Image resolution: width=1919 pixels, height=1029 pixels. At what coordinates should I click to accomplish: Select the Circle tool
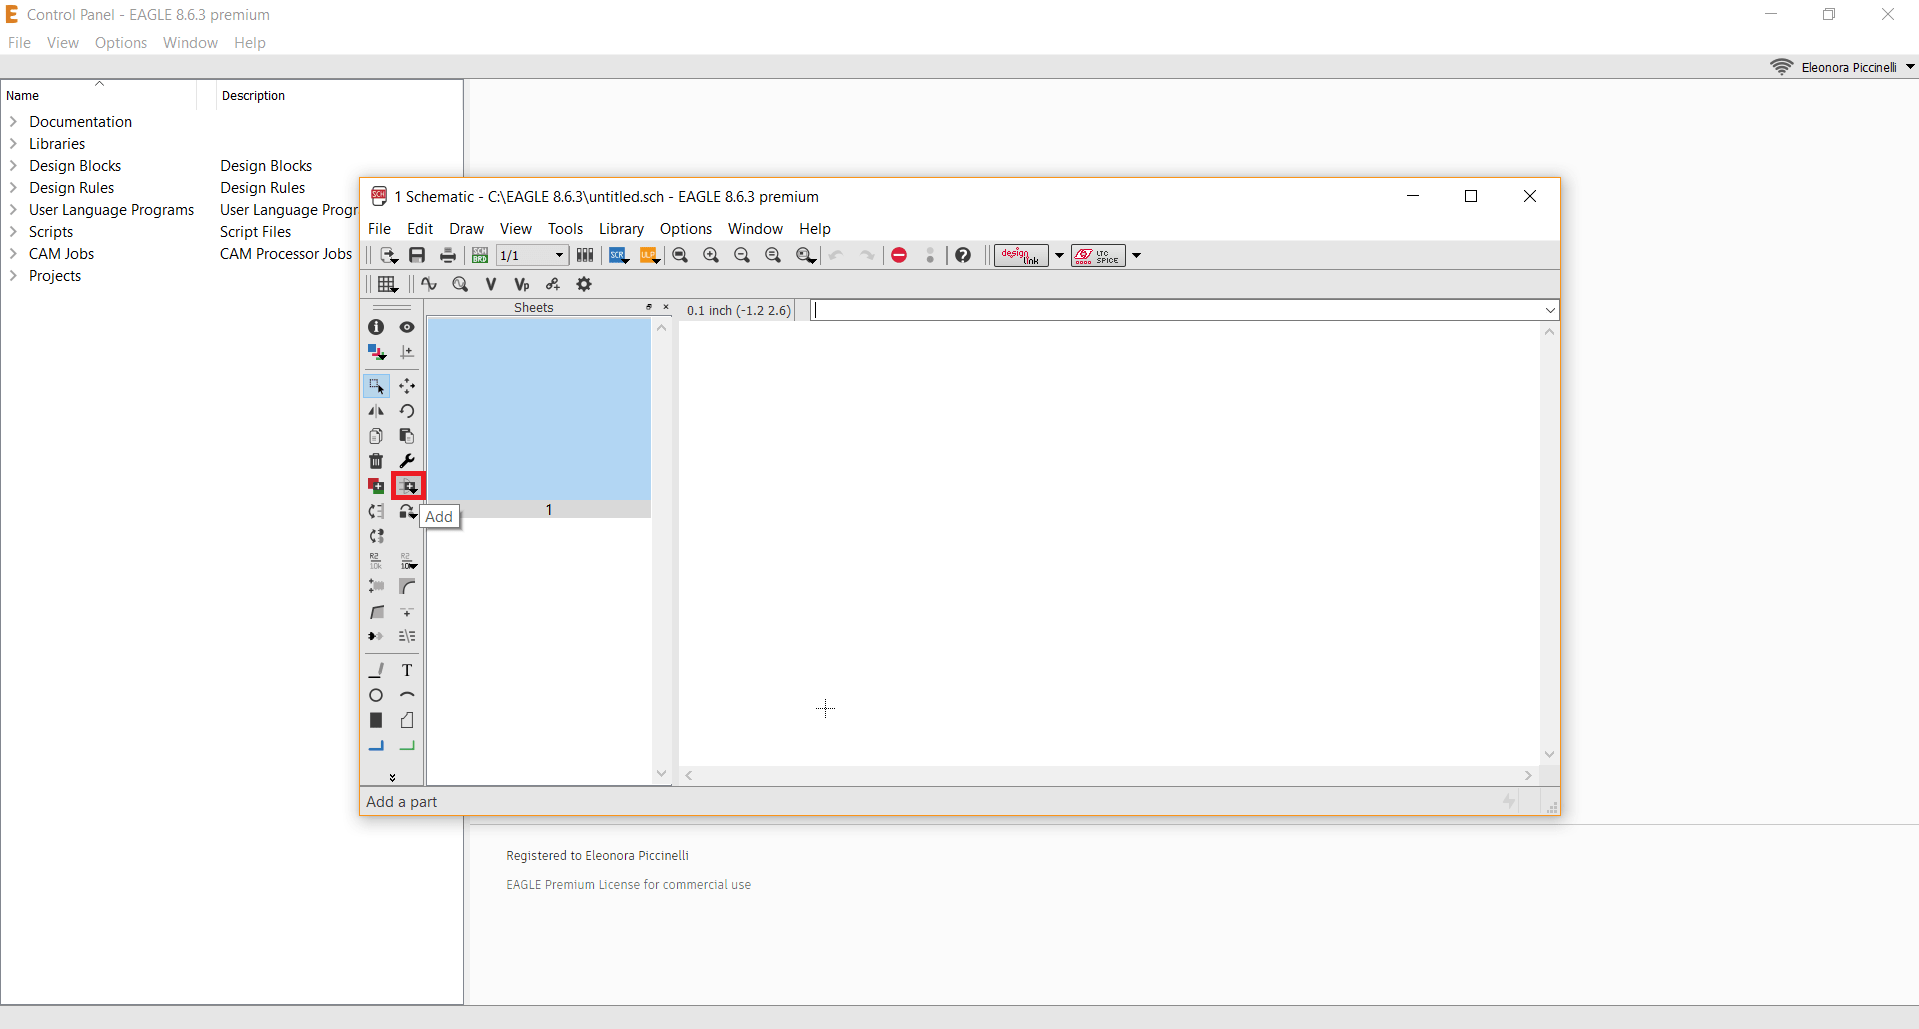[x=376, y=695]
